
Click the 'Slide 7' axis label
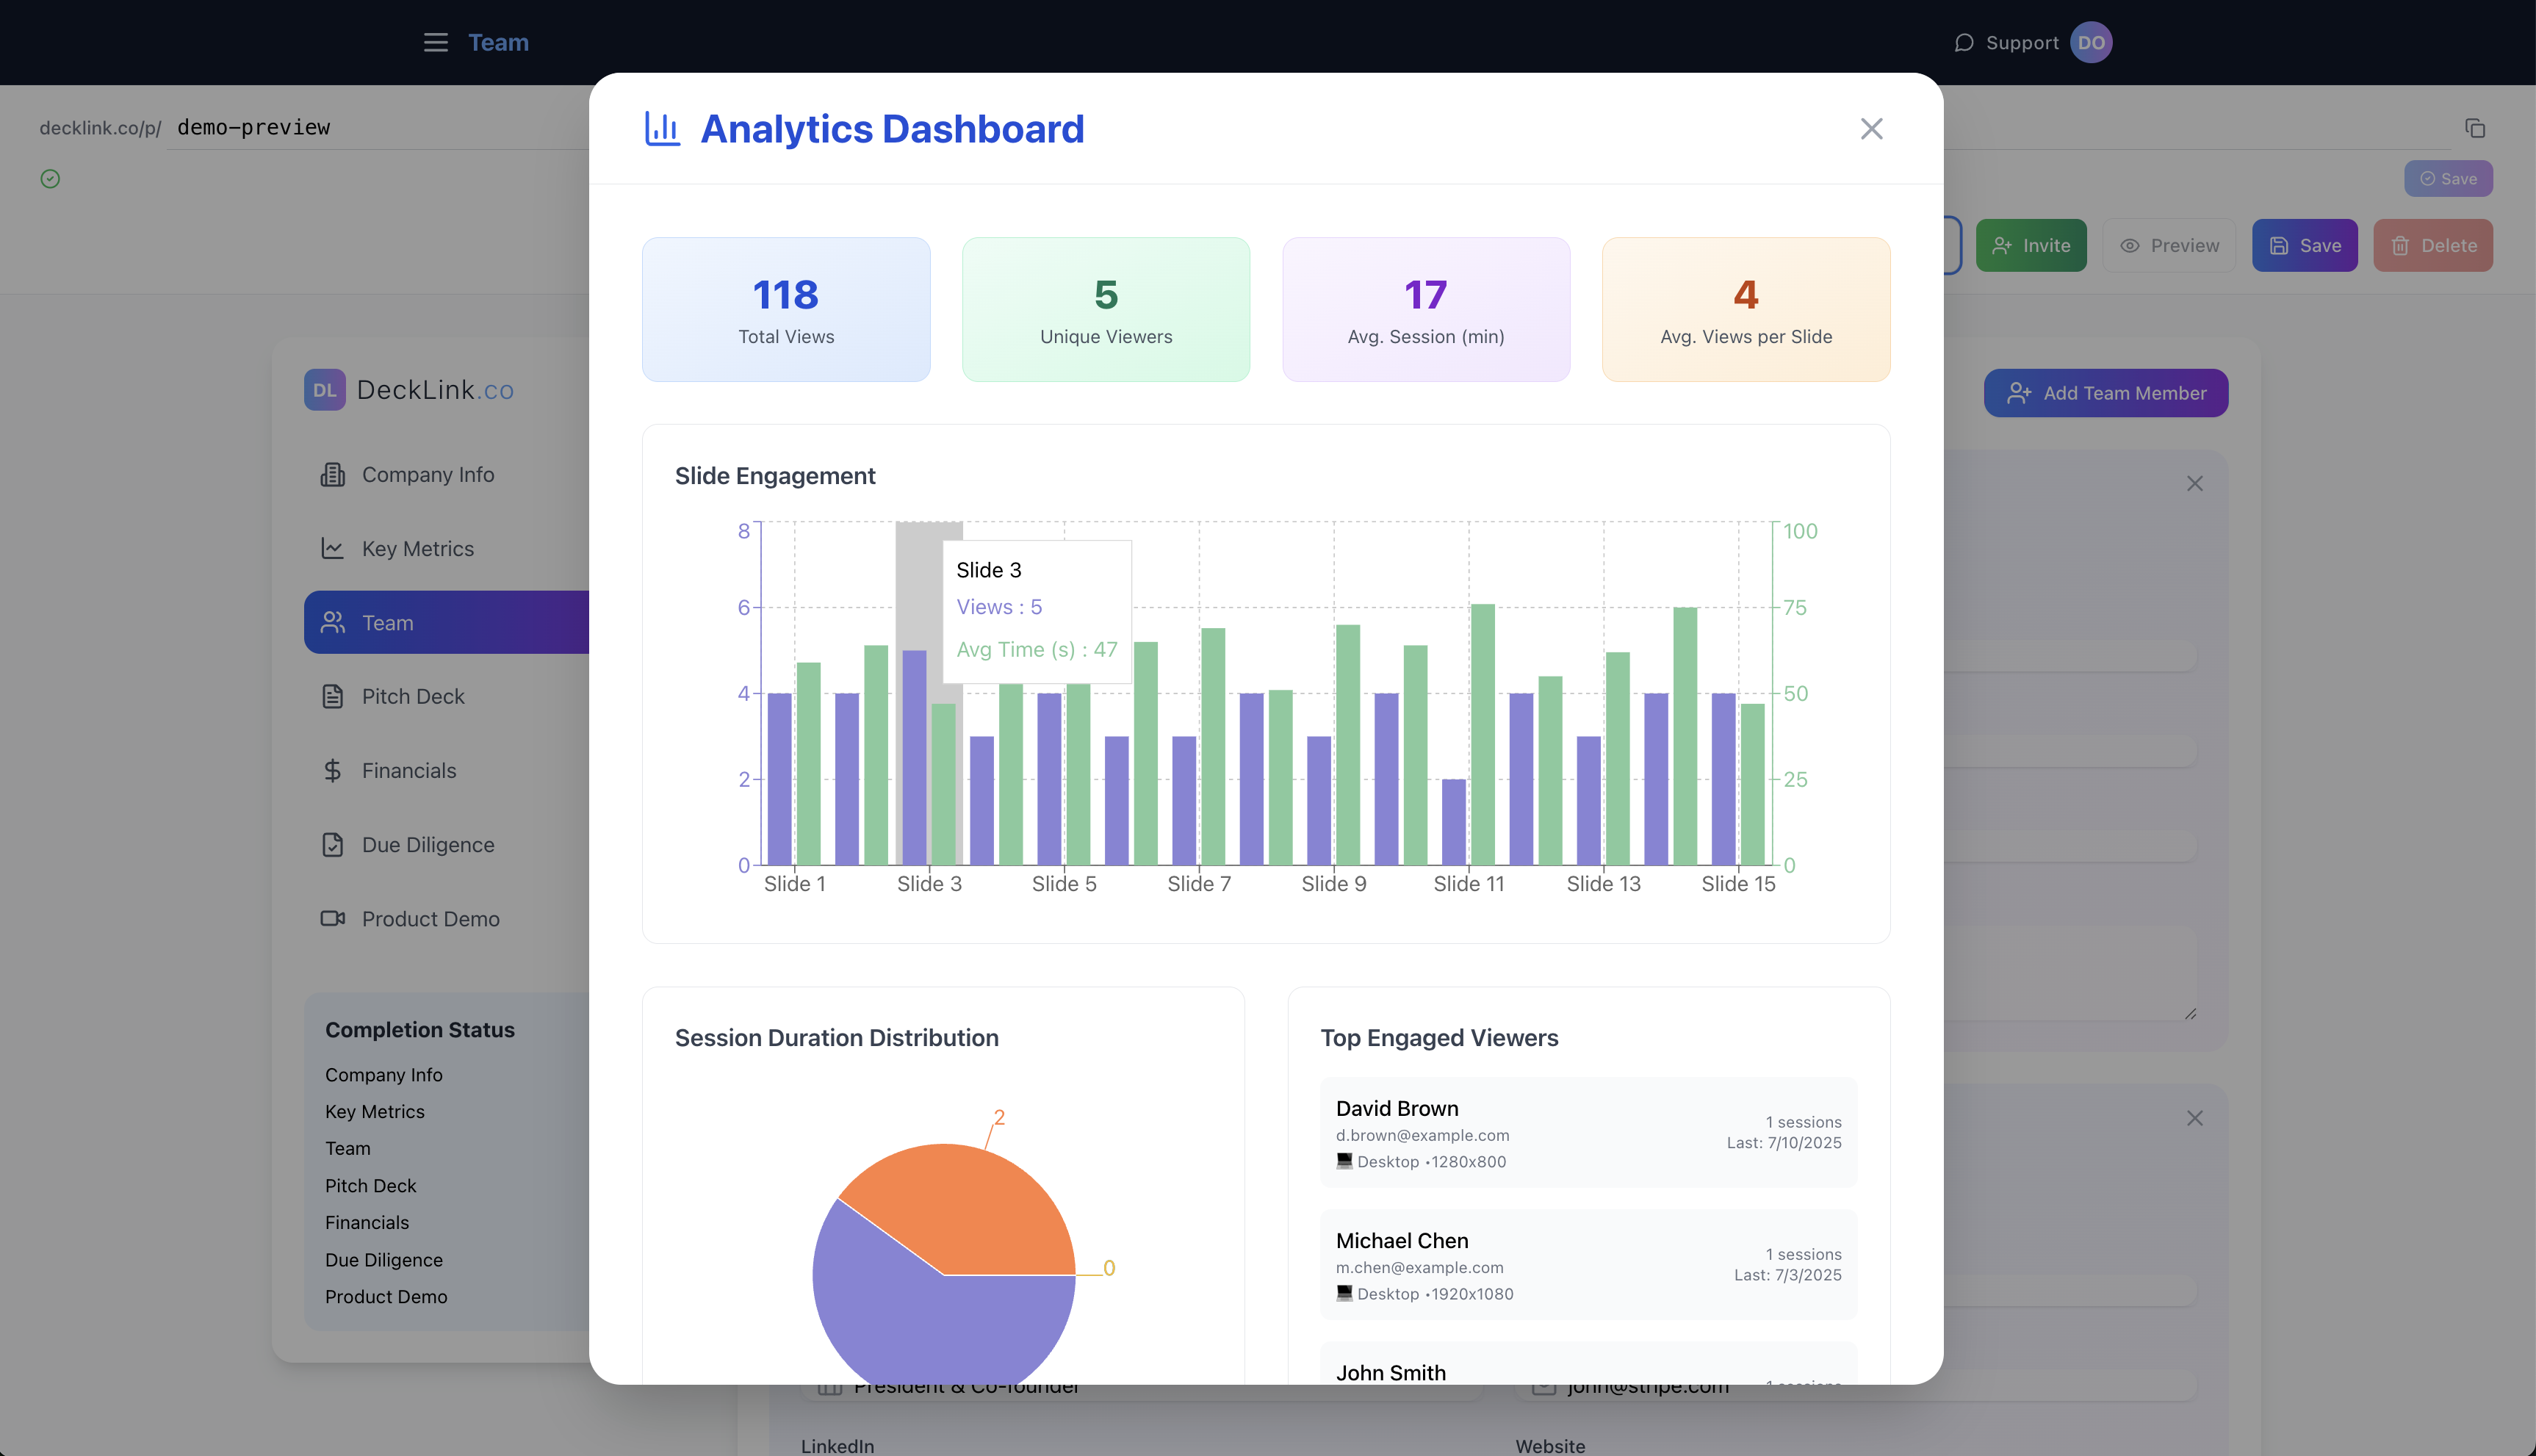pyautogui.click(x=1199, y=884)
